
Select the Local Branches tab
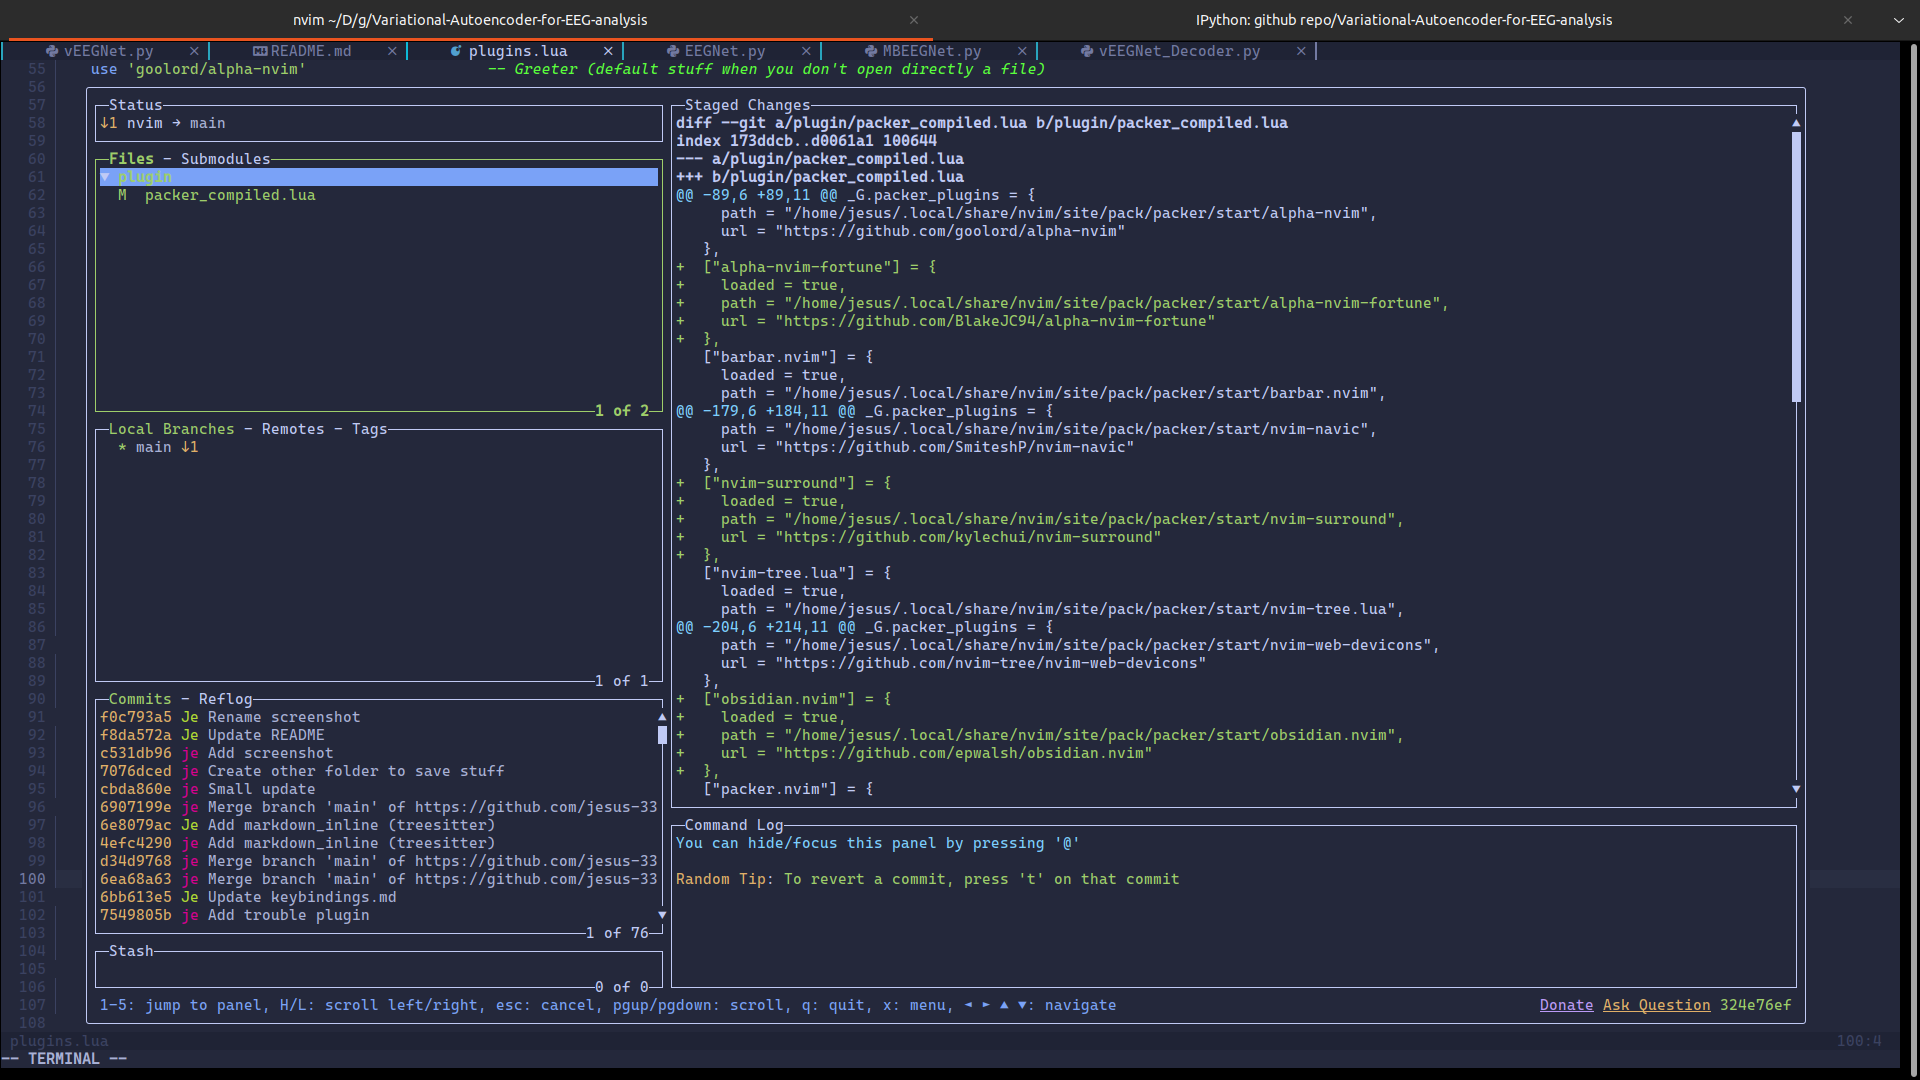click(x=171, y=429)
